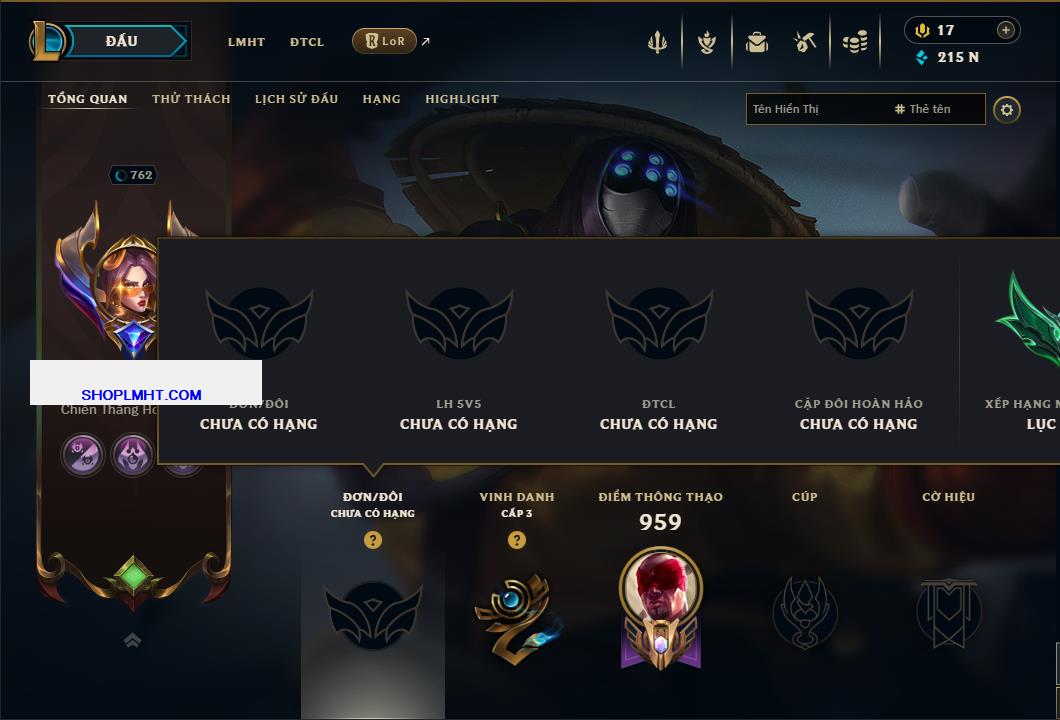Expand the profile banner chevron arrow
Viewport: 1060px width, 720px height.
pos(132,640)
